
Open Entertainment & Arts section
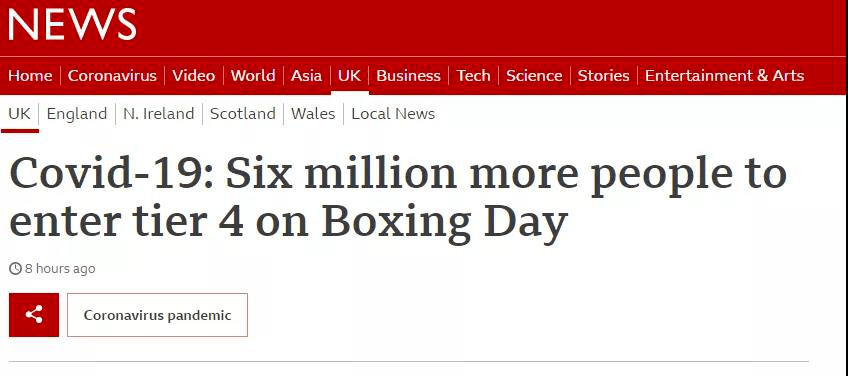725,76
